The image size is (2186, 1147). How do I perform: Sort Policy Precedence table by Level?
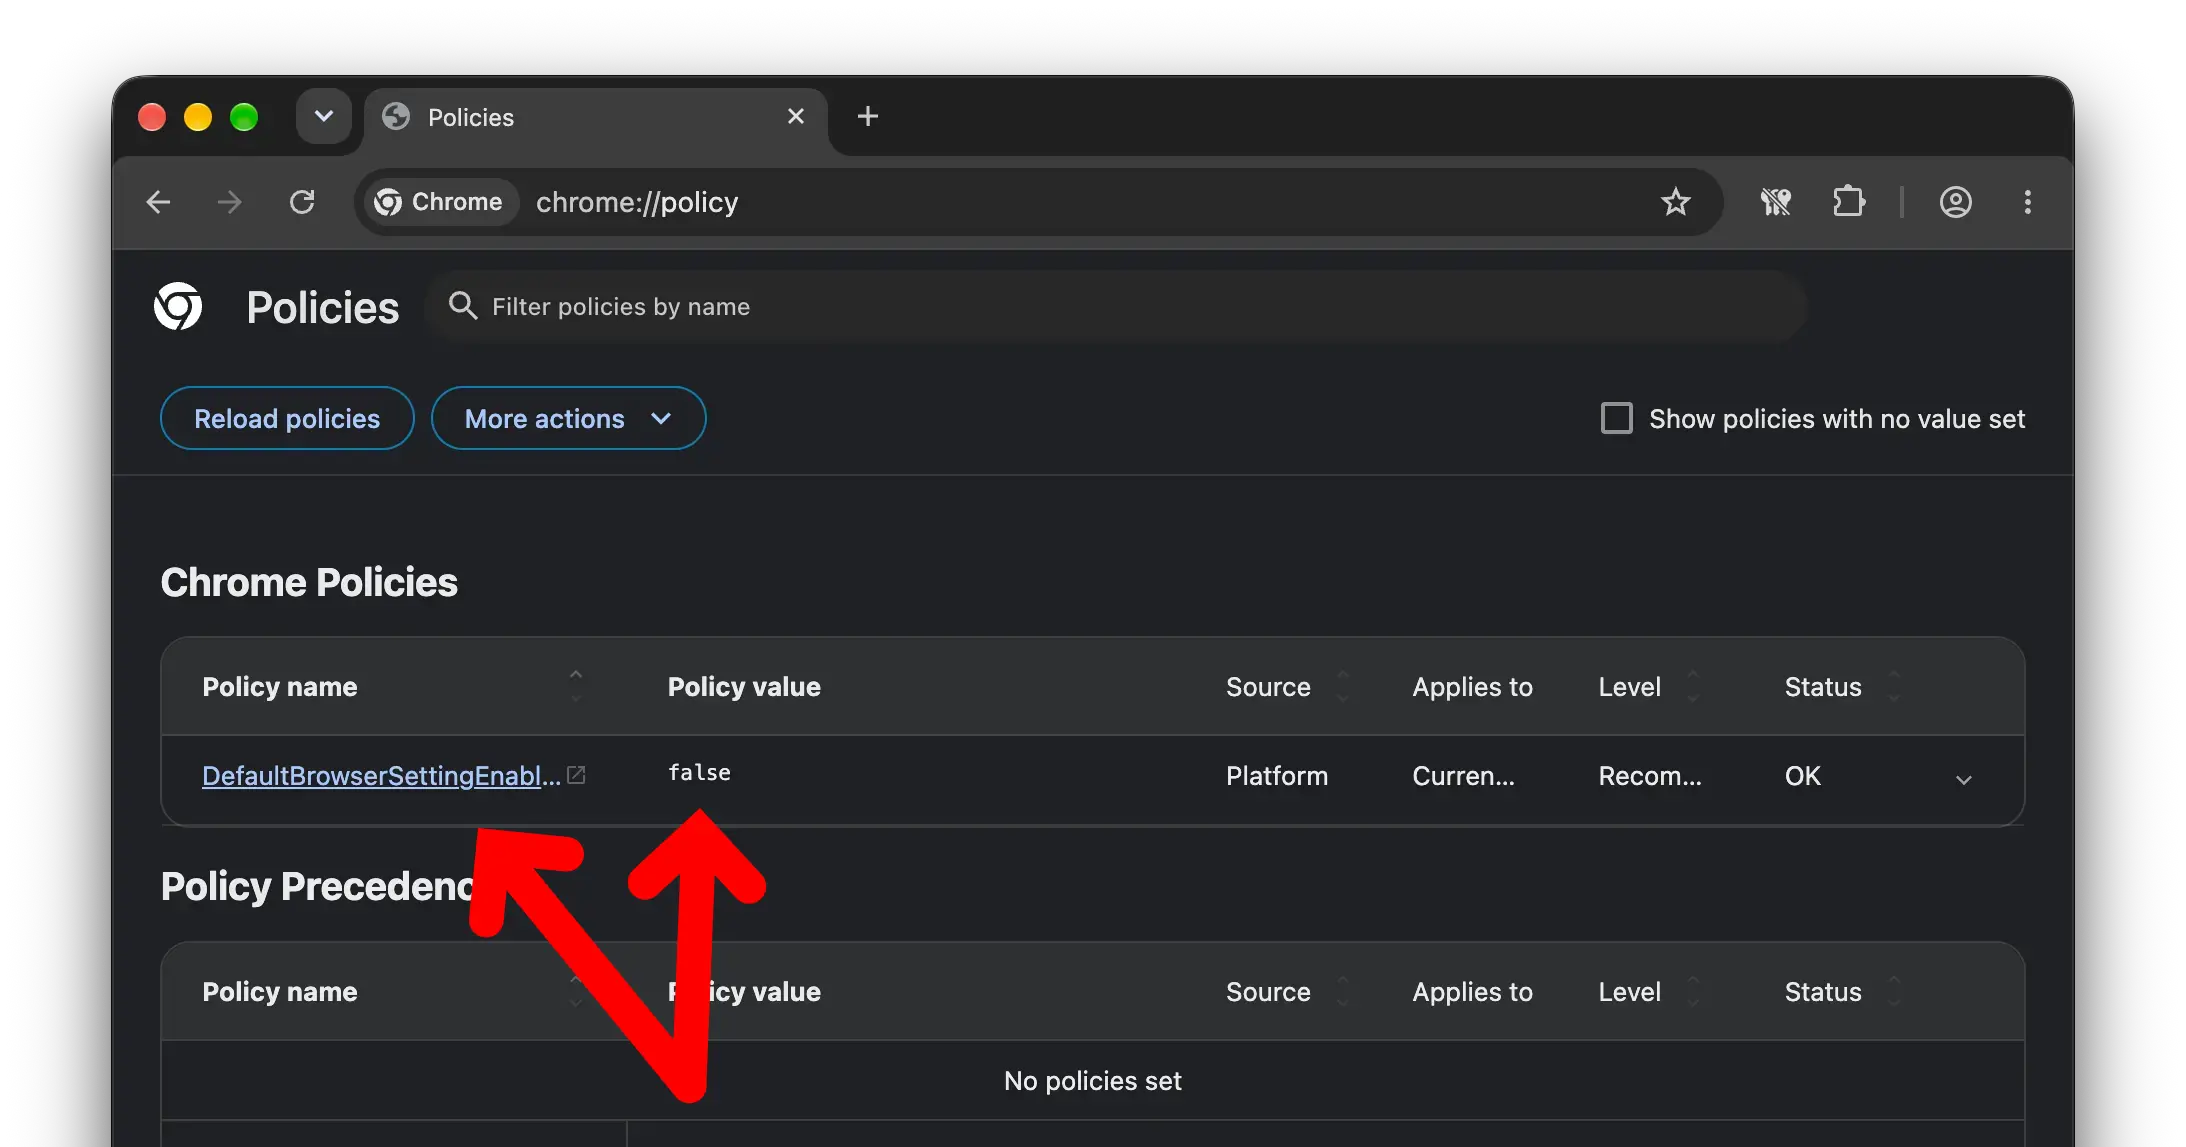tap(1693, 991)
